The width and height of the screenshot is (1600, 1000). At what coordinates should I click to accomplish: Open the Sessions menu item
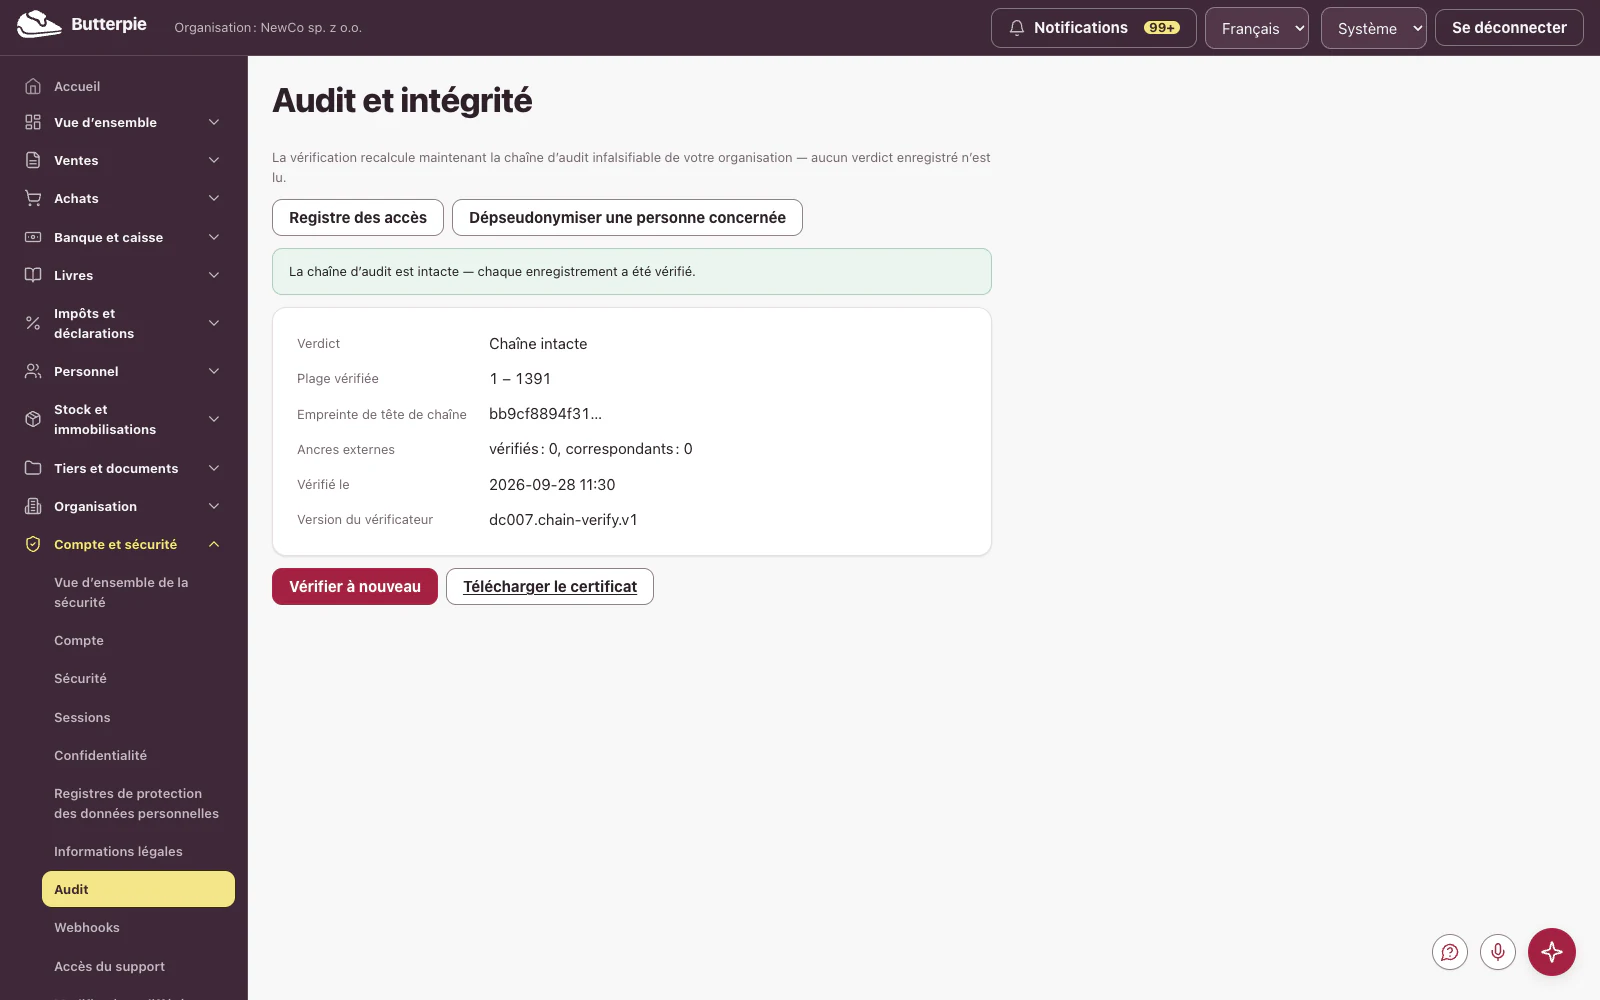(x=138, y=717)
